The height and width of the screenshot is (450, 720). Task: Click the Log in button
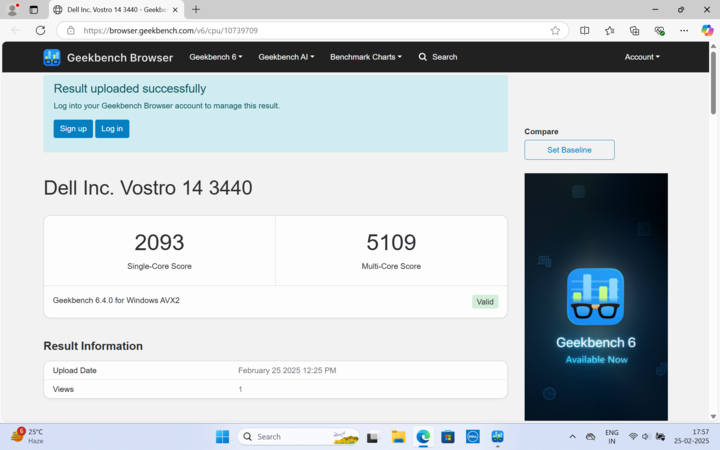tap(112, 129)
